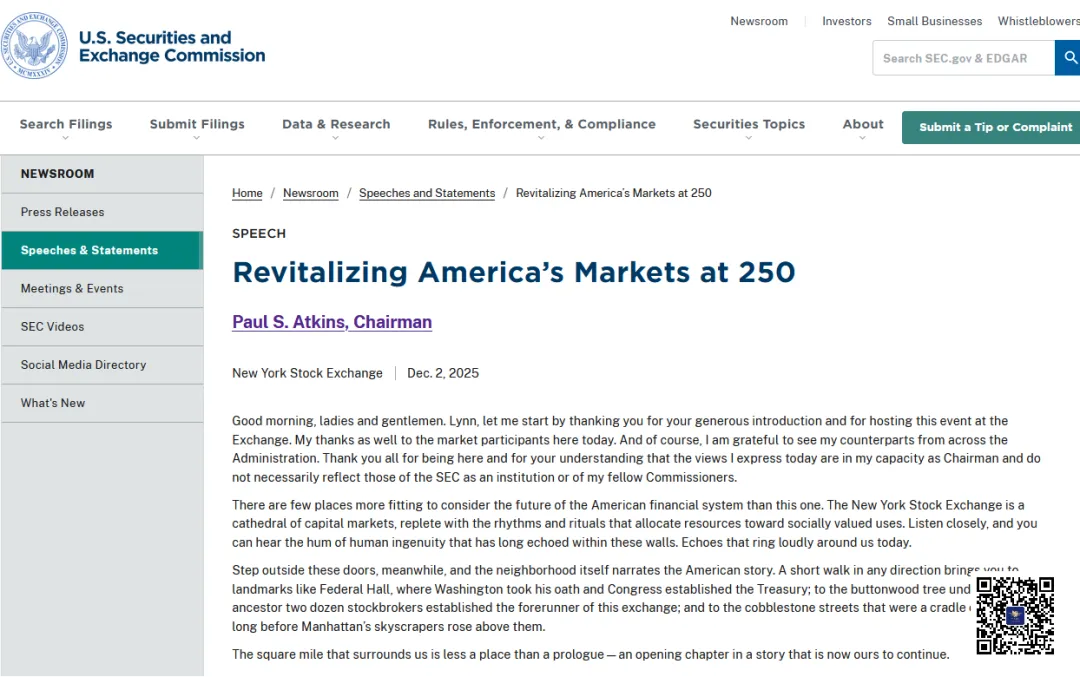Click Speeches and Statements breadcrumb link
This screenshot has height=677, width=1080.
click(x=427, y=193)
